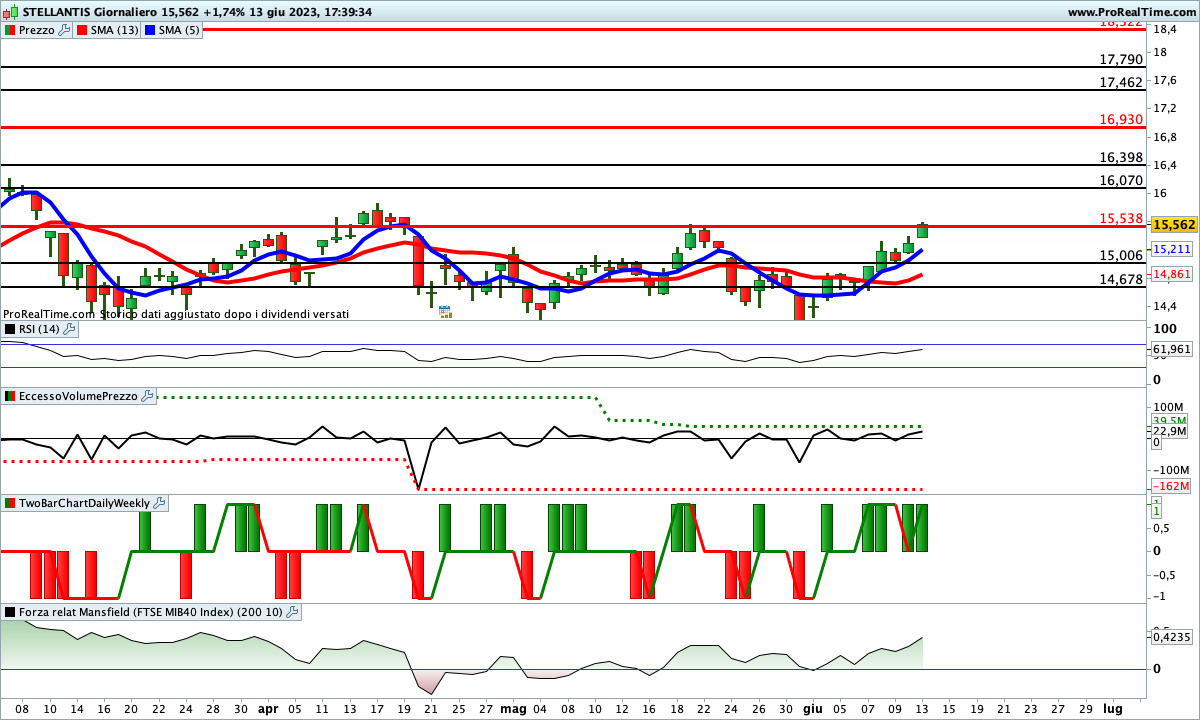The height and width of the screenshot is (720, 1200).
Task: Select the EccessoVolumePrezzo indicator label
Action: [78, 397]
